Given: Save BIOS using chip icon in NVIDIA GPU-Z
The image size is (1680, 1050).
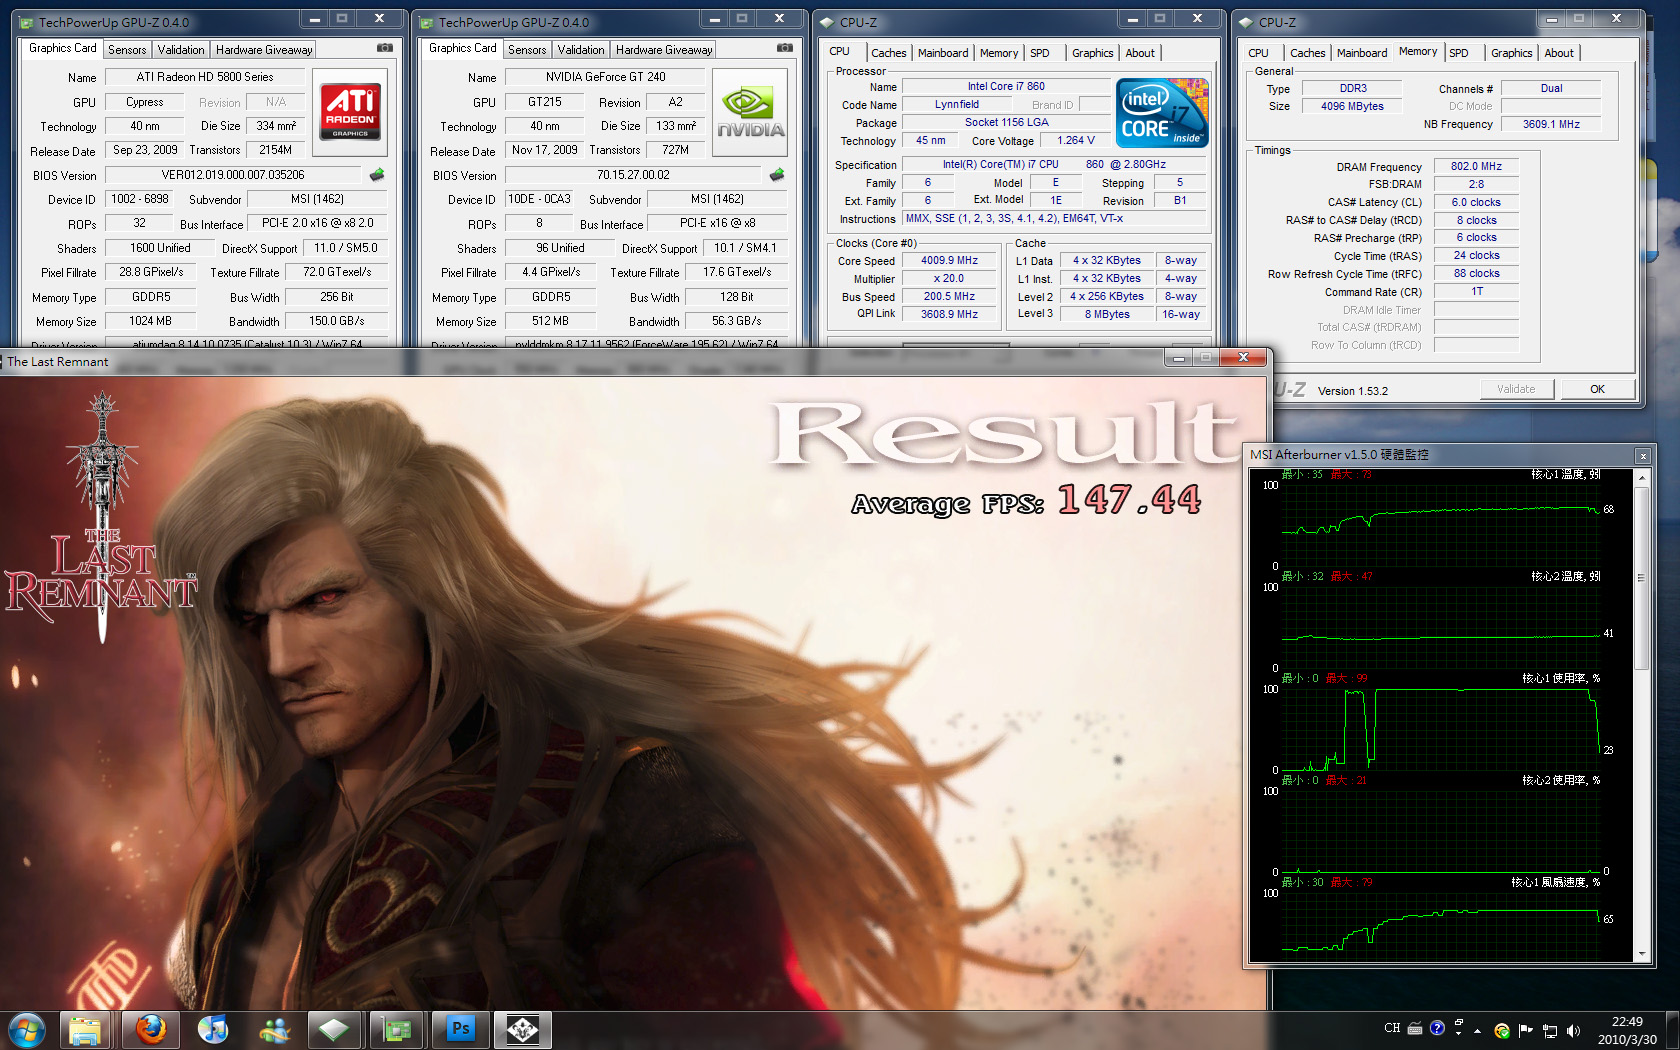Looking at the screenshot, I should click(777, 175).
